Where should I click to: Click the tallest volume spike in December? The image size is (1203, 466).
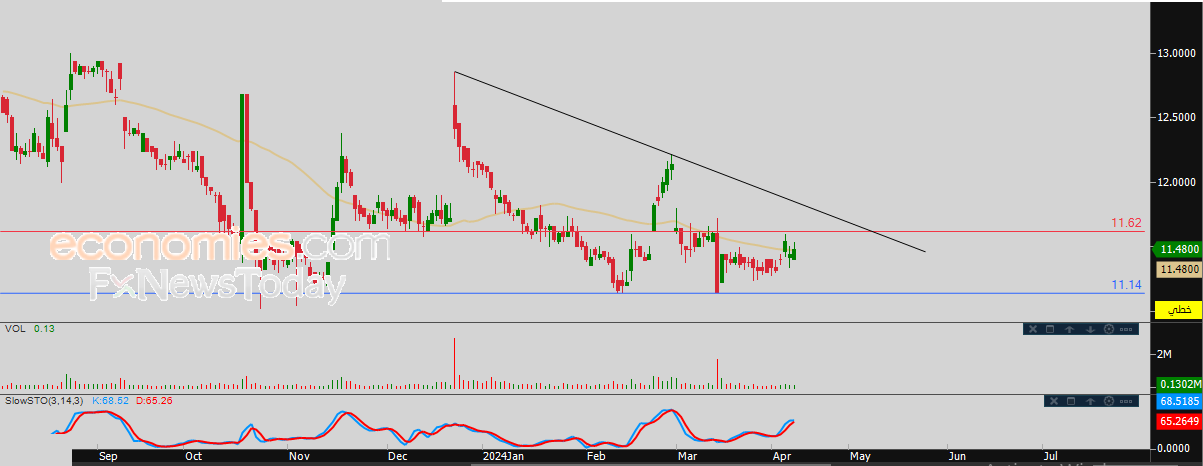click(455, 364)
